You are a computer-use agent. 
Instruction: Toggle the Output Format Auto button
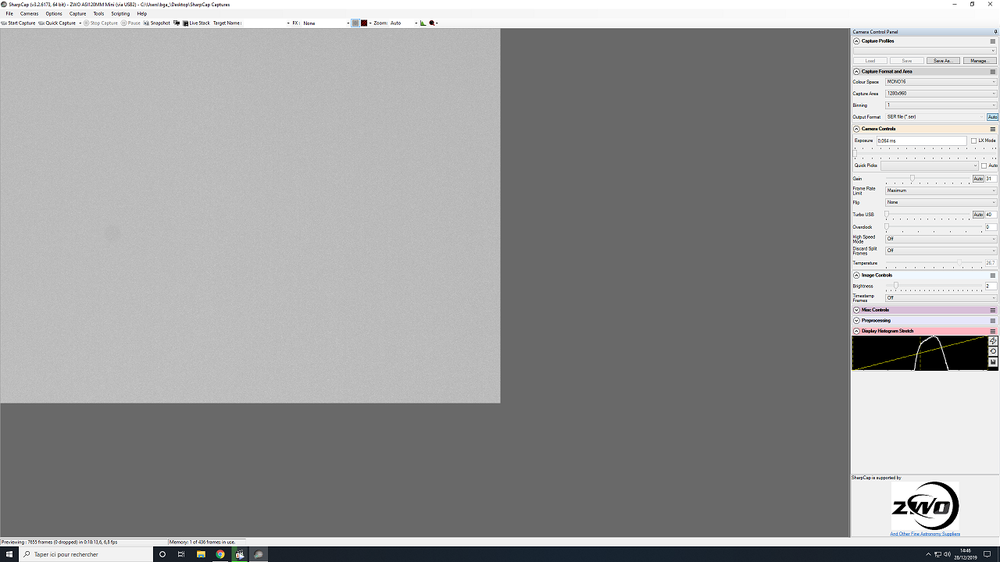tap(992, 117)
